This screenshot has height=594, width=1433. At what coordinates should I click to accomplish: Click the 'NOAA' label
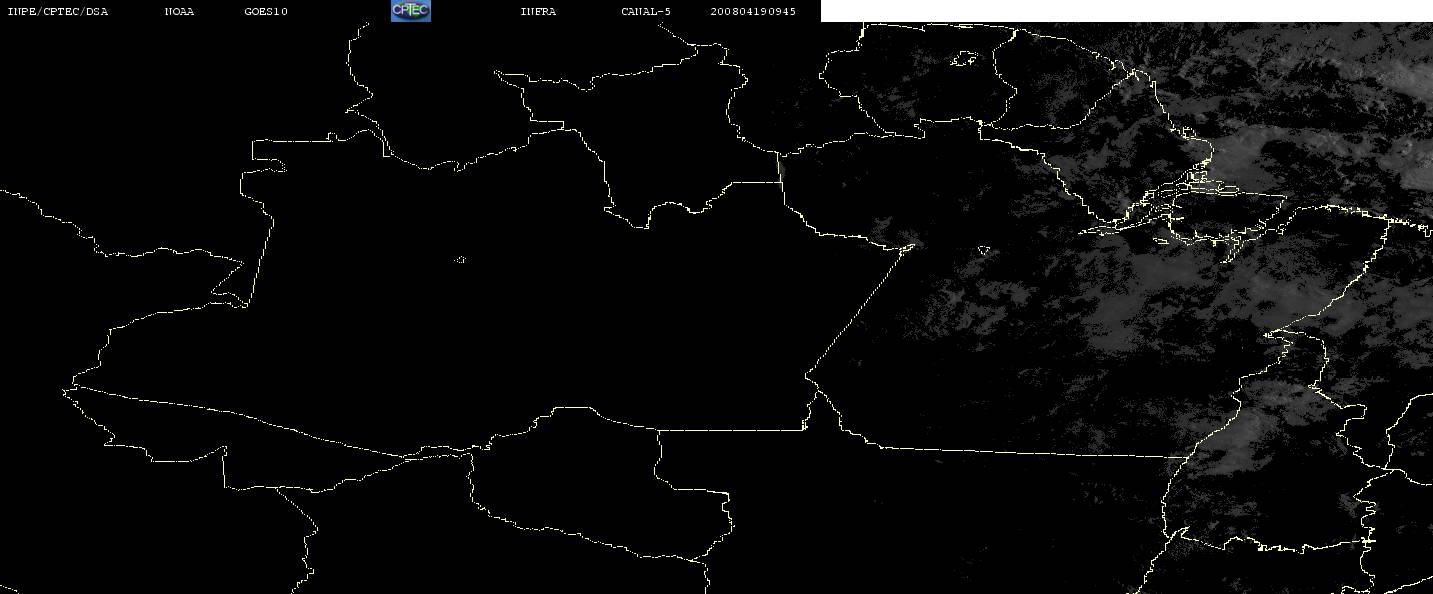179,12
